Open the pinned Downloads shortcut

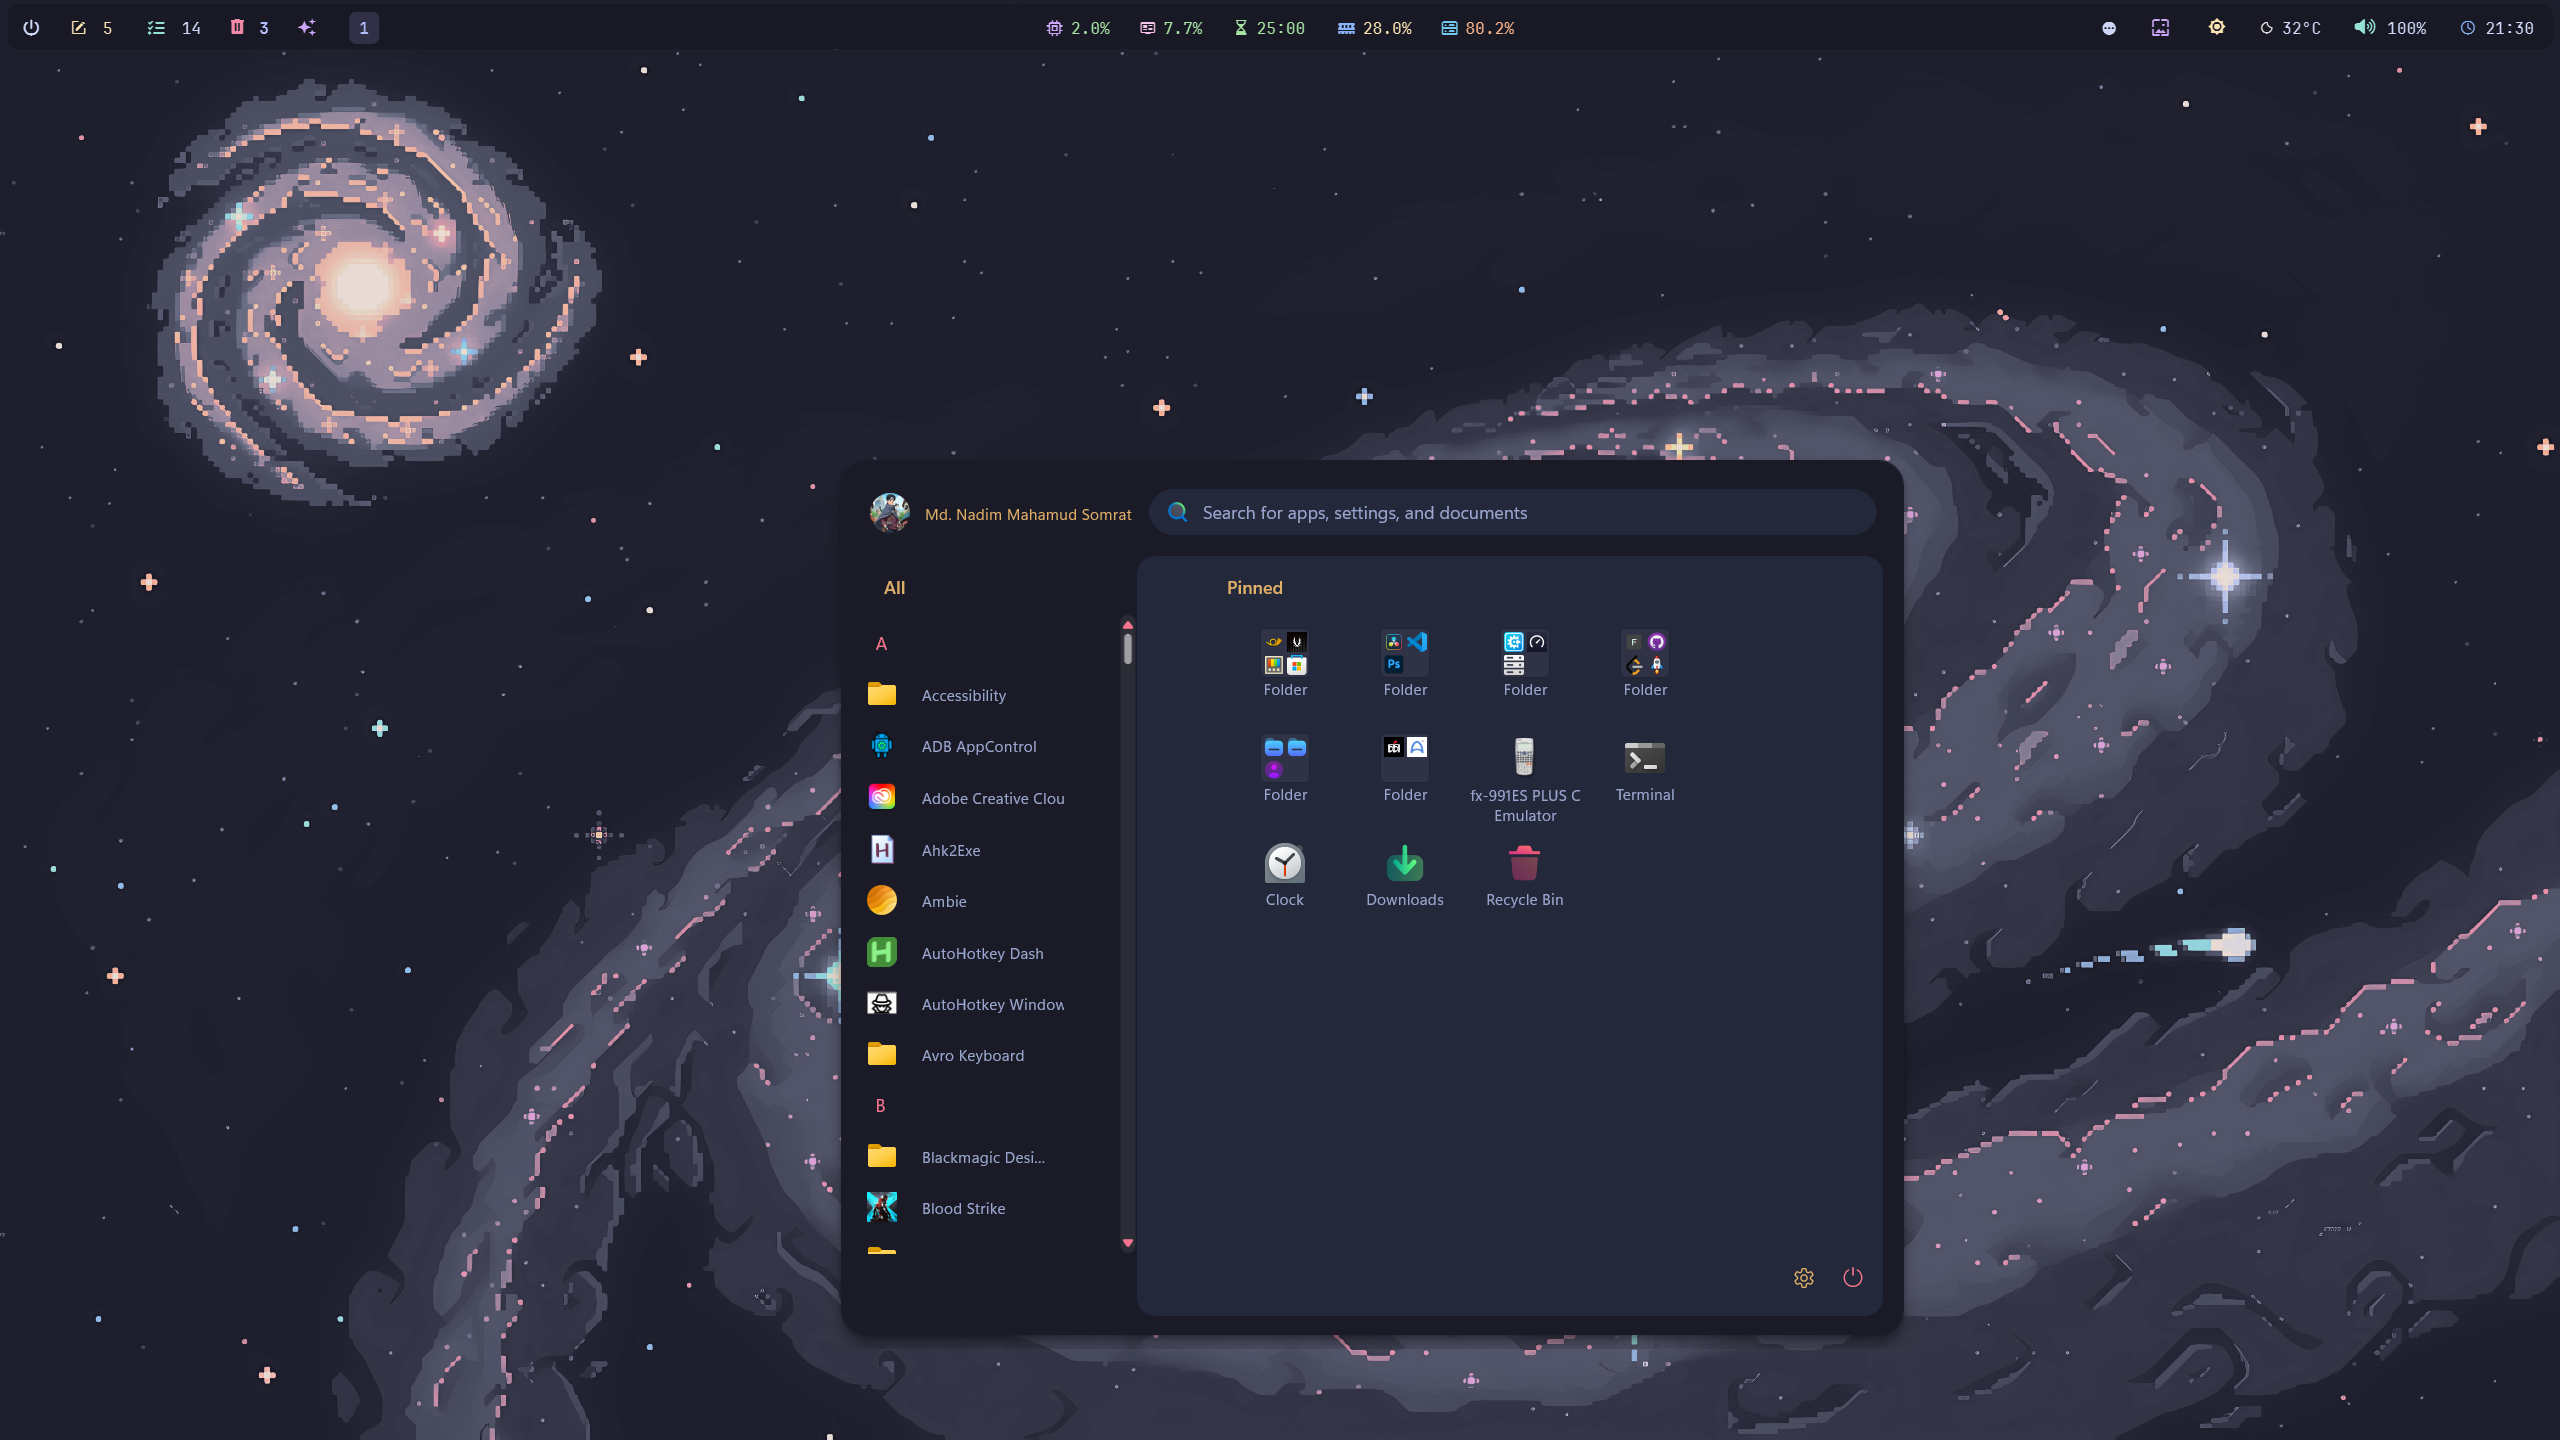[1405, 874]
